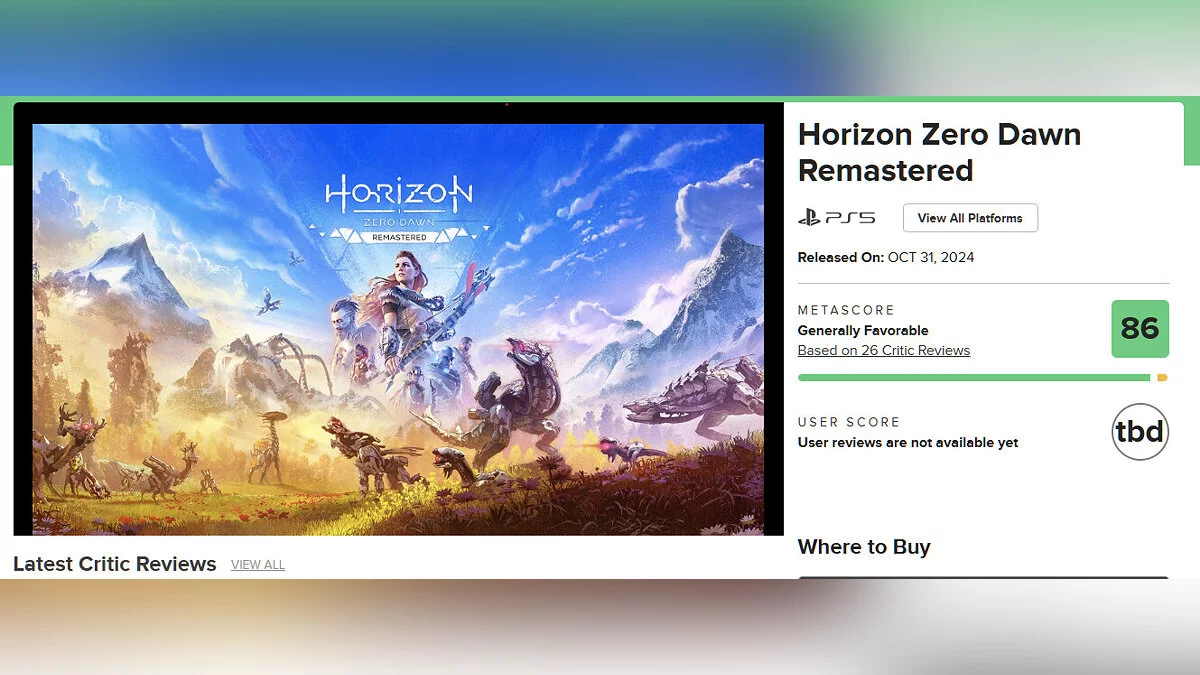
Task: Open the Horizon Zero Dawn Remastered cover image
Action: [x=398, y=329]
